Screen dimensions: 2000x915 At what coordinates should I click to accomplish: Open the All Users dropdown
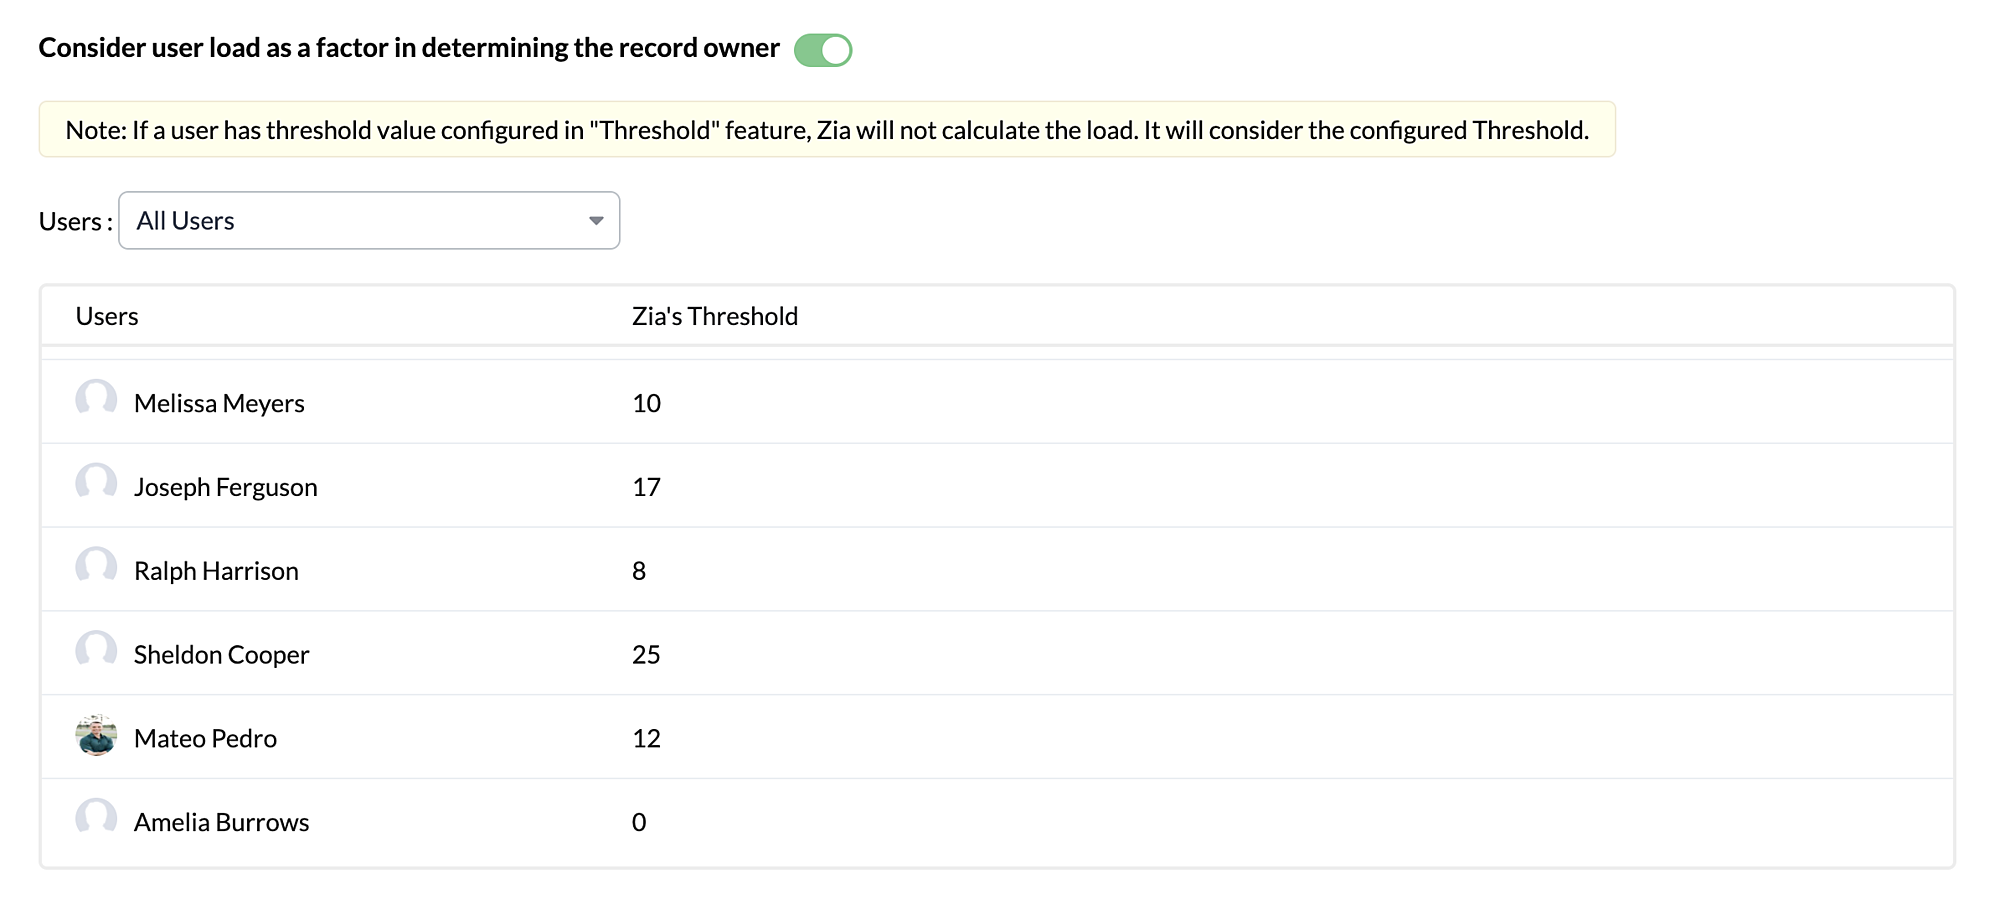(368, 221)
